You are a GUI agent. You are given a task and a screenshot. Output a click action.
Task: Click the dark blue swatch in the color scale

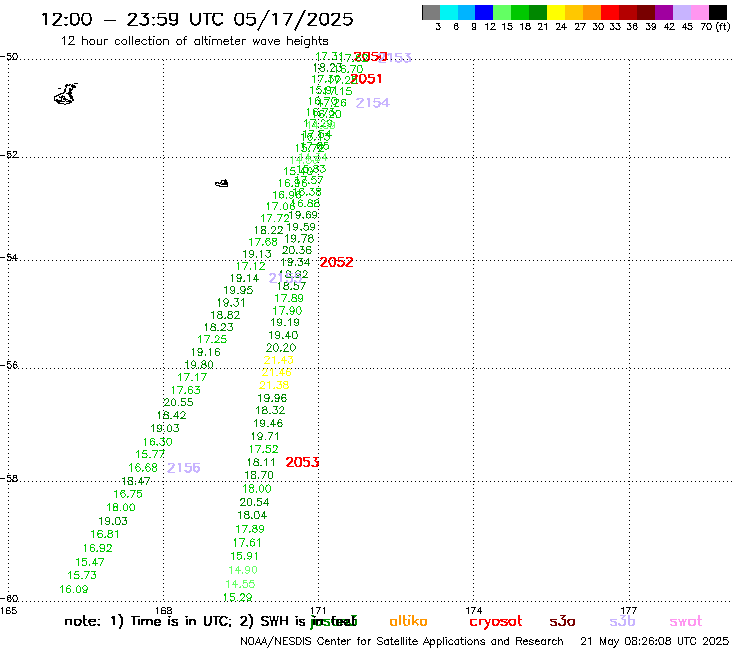[485, 12]
